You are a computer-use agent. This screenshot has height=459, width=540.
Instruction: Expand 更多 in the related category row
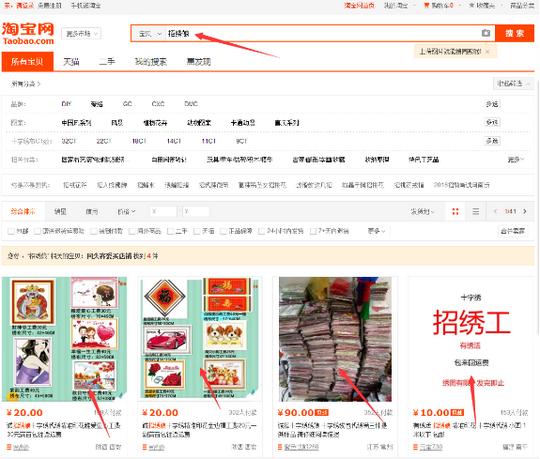tap(516, 159)
